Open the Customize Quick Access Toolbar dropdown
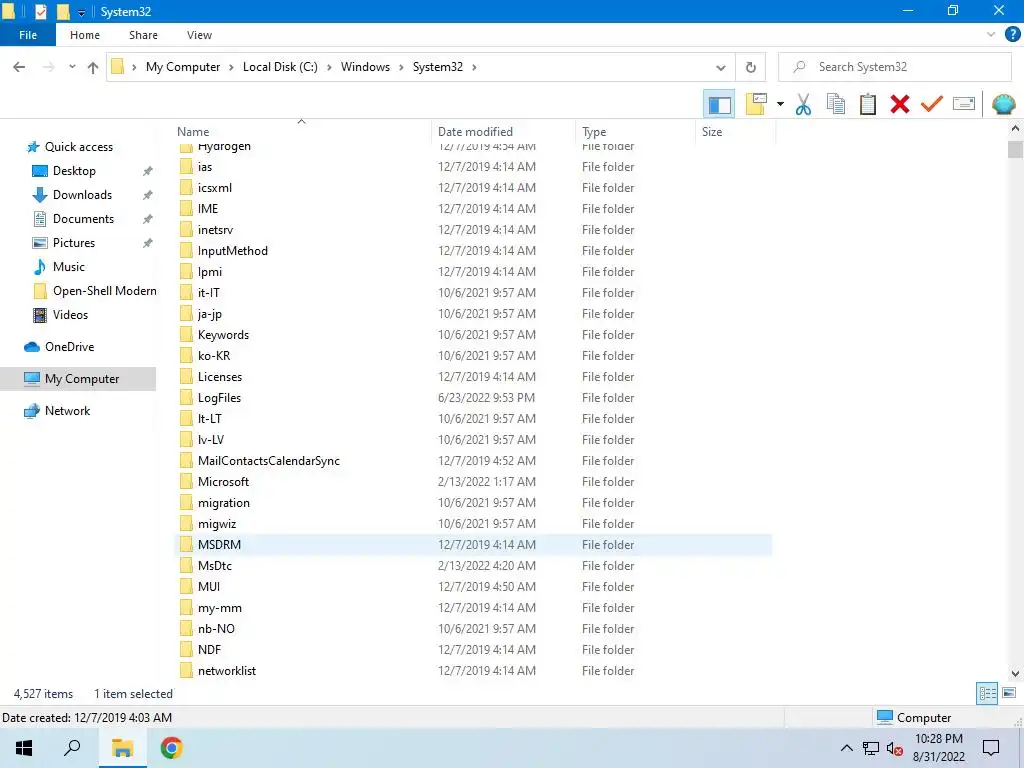Screen dimensions: 1024x768 (x=81, y=12)
